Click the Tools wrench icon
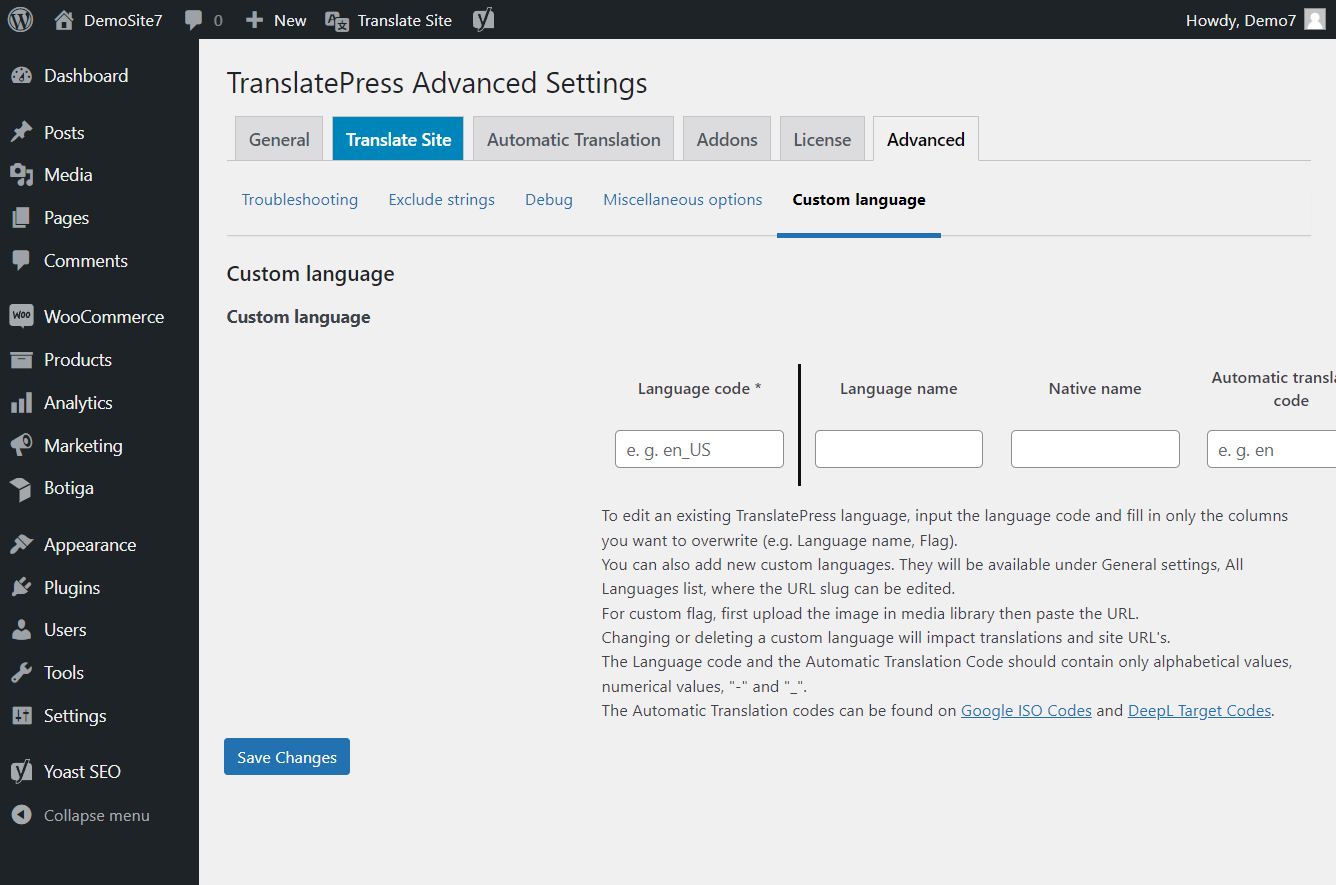This screenshot has width=1336, height=885. pos(21,673)
